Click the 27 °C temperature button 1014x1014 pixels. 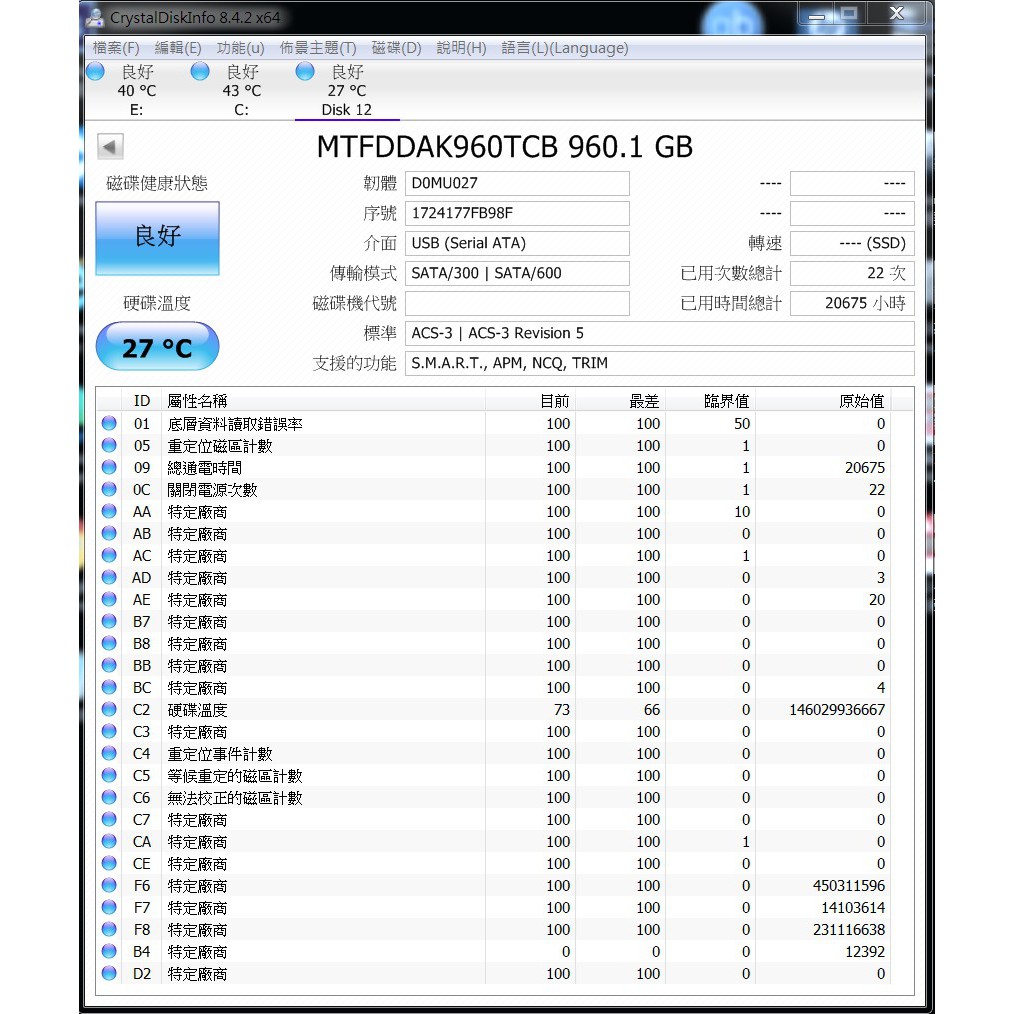coord(157,347)
